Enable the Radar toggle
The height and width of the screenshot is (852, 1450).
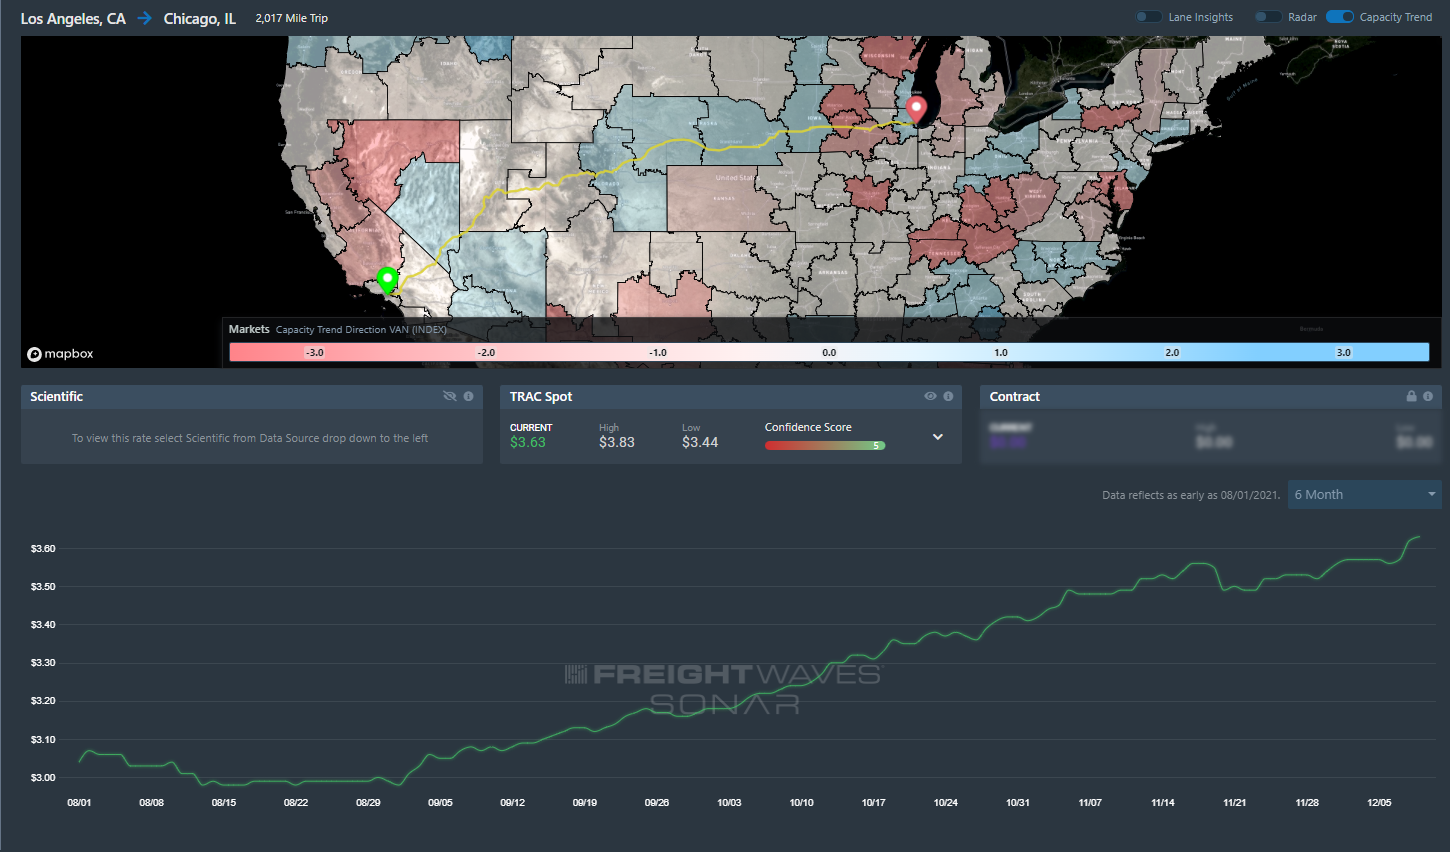1268,17
